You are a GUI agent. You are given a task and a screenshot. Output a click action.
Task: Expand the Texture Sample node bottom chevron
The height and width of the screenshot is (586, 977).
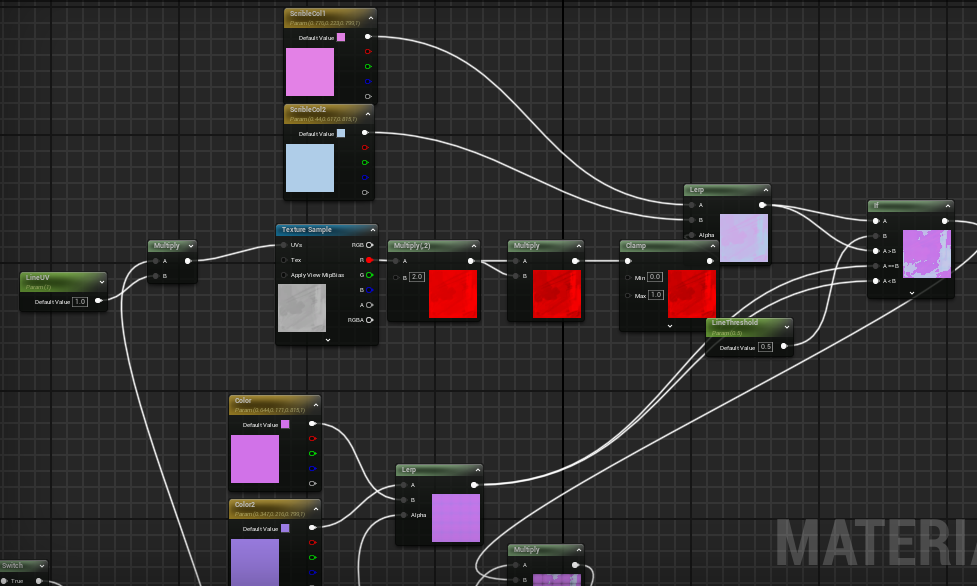328,340
